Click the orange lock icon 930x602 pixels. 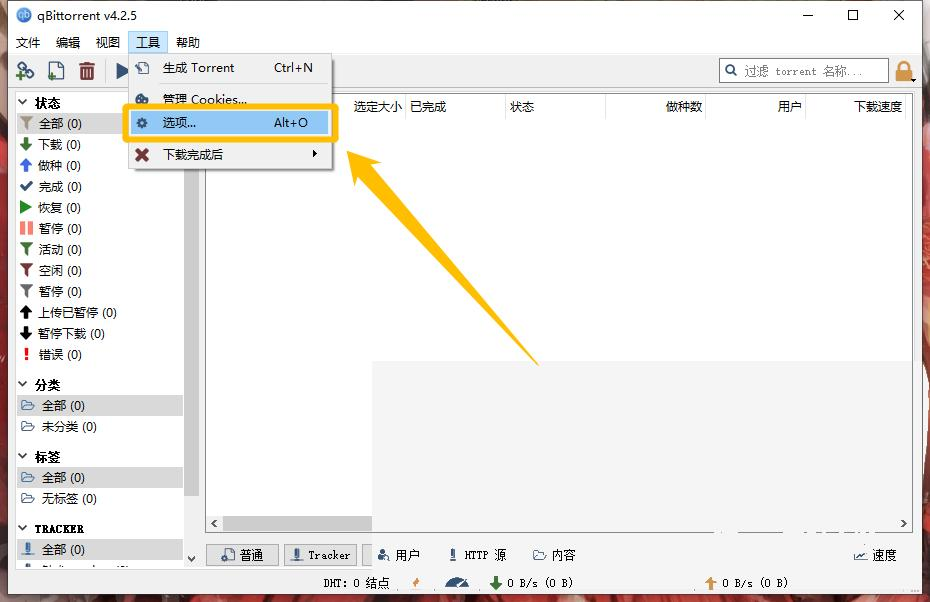(x=903, y=71)
